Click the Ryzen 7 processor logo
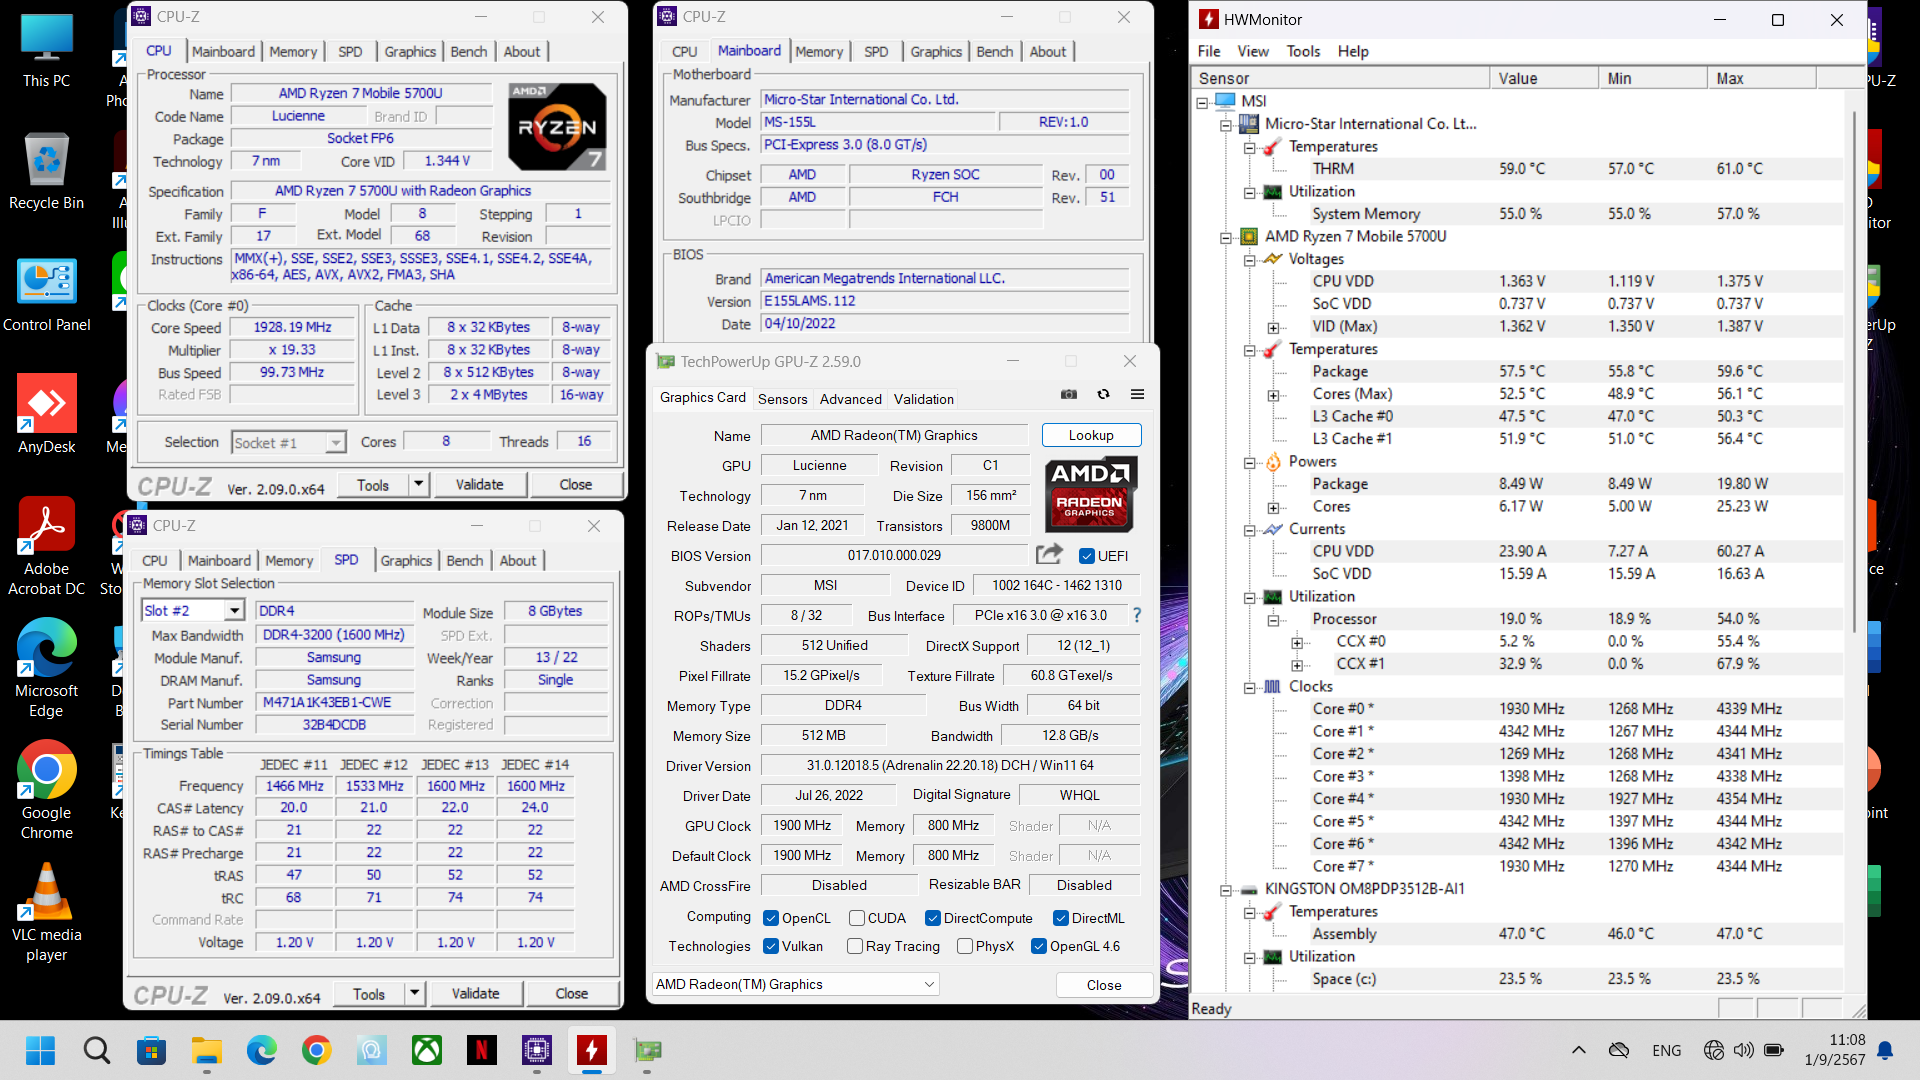 557,127
